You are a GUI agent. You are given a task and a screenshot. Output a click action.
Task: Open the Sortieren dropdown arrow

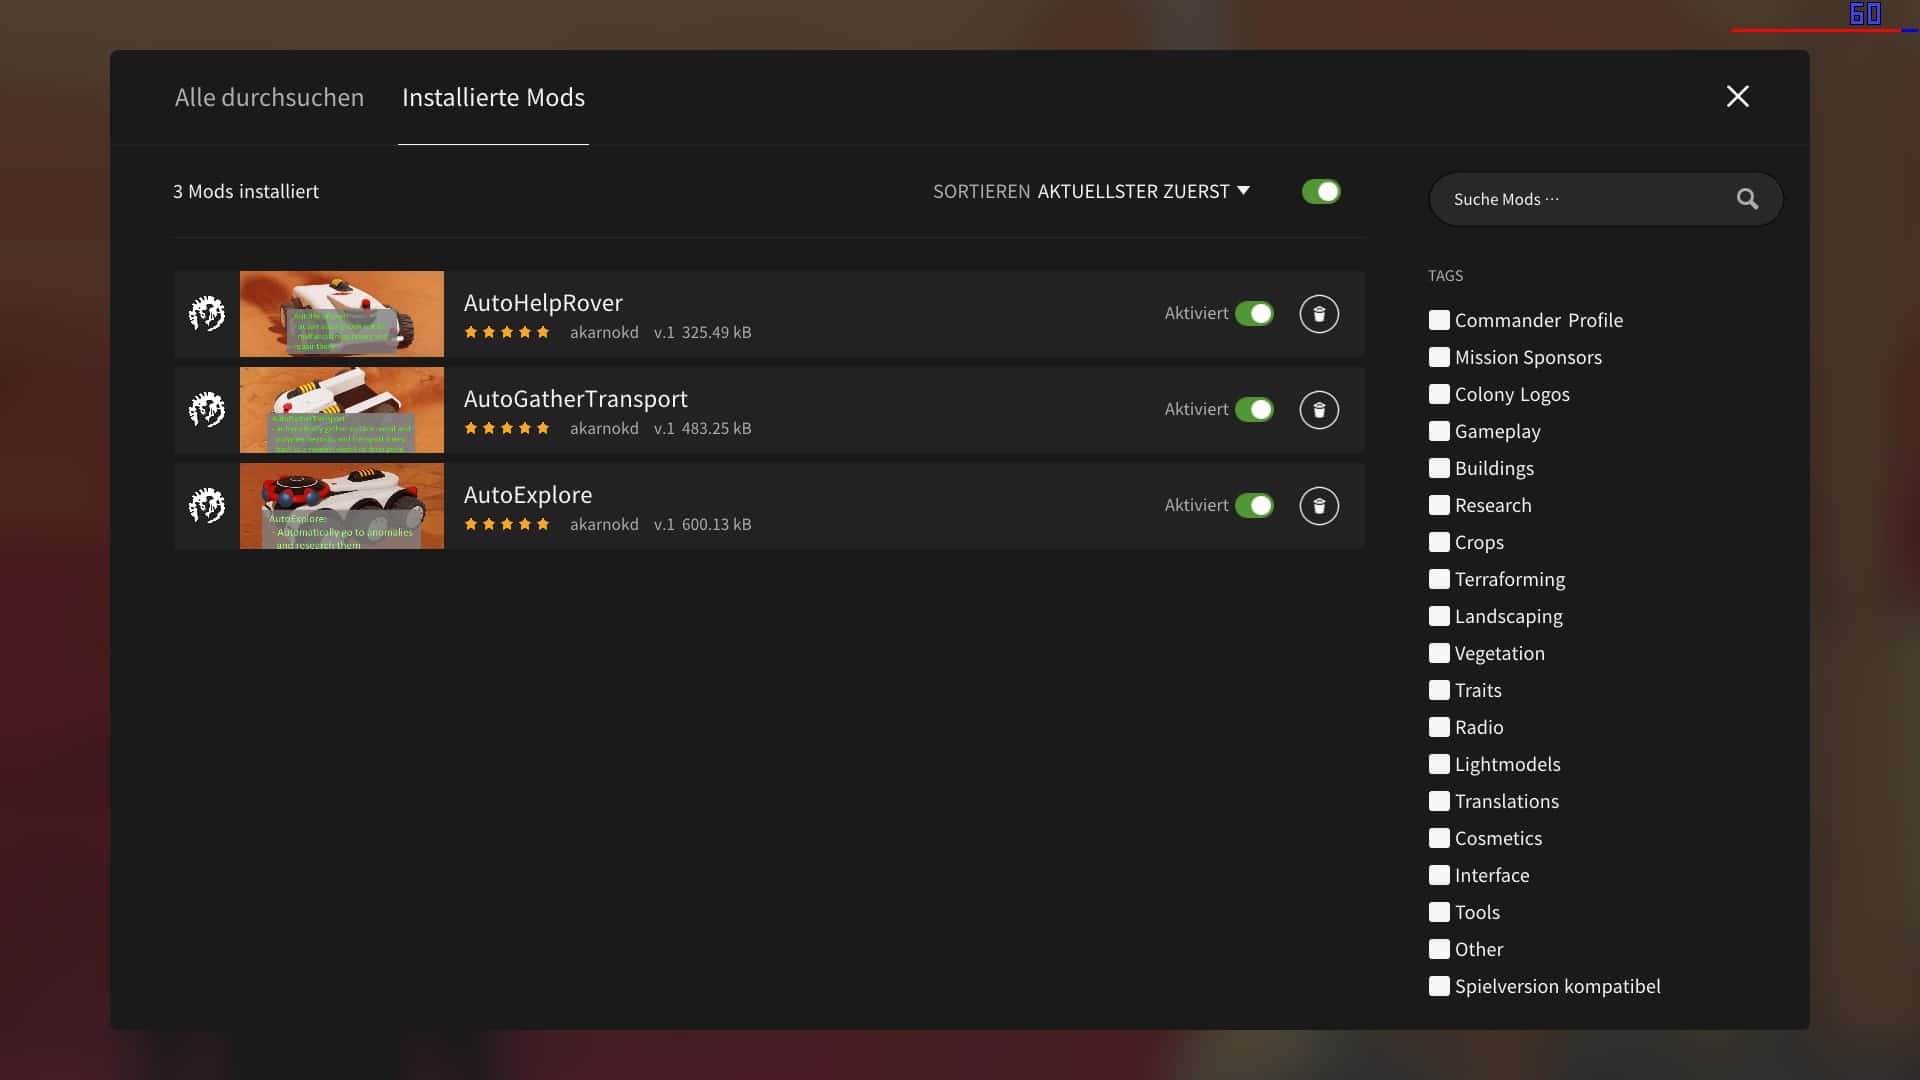(1244, 190)
